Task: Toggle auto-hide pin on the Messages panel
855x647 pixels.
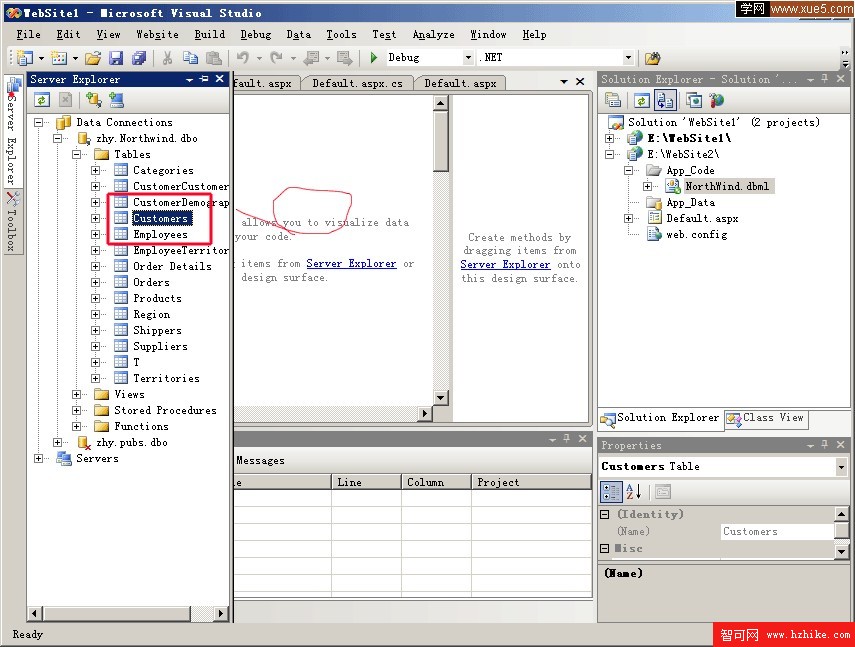Action: pos(567,439)
